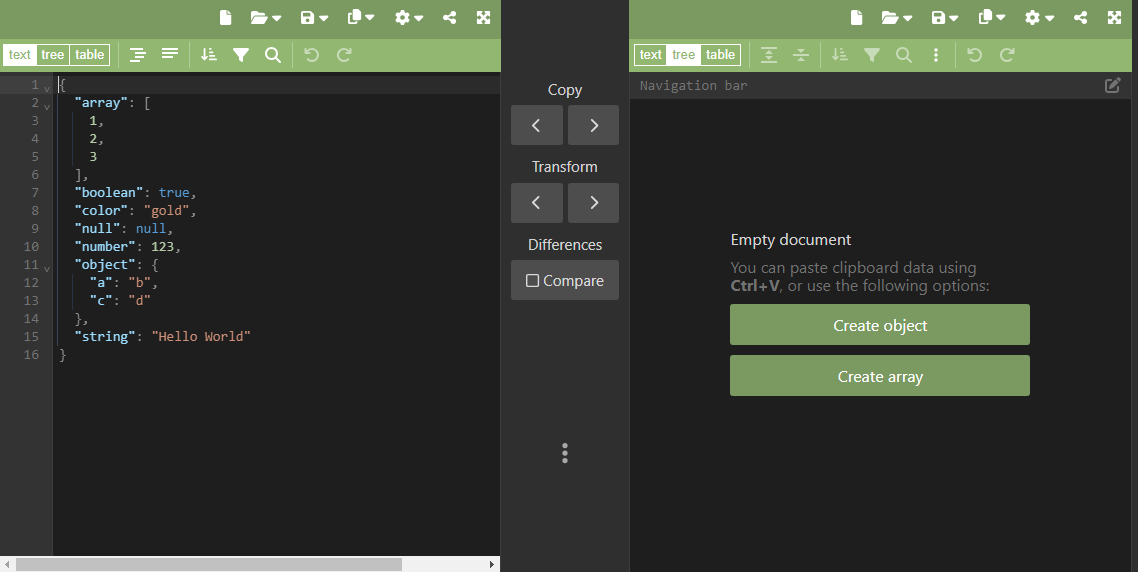Edit the navigation bar path icon
Viewport: 1138px width, 572px height.
[1113, 86]
